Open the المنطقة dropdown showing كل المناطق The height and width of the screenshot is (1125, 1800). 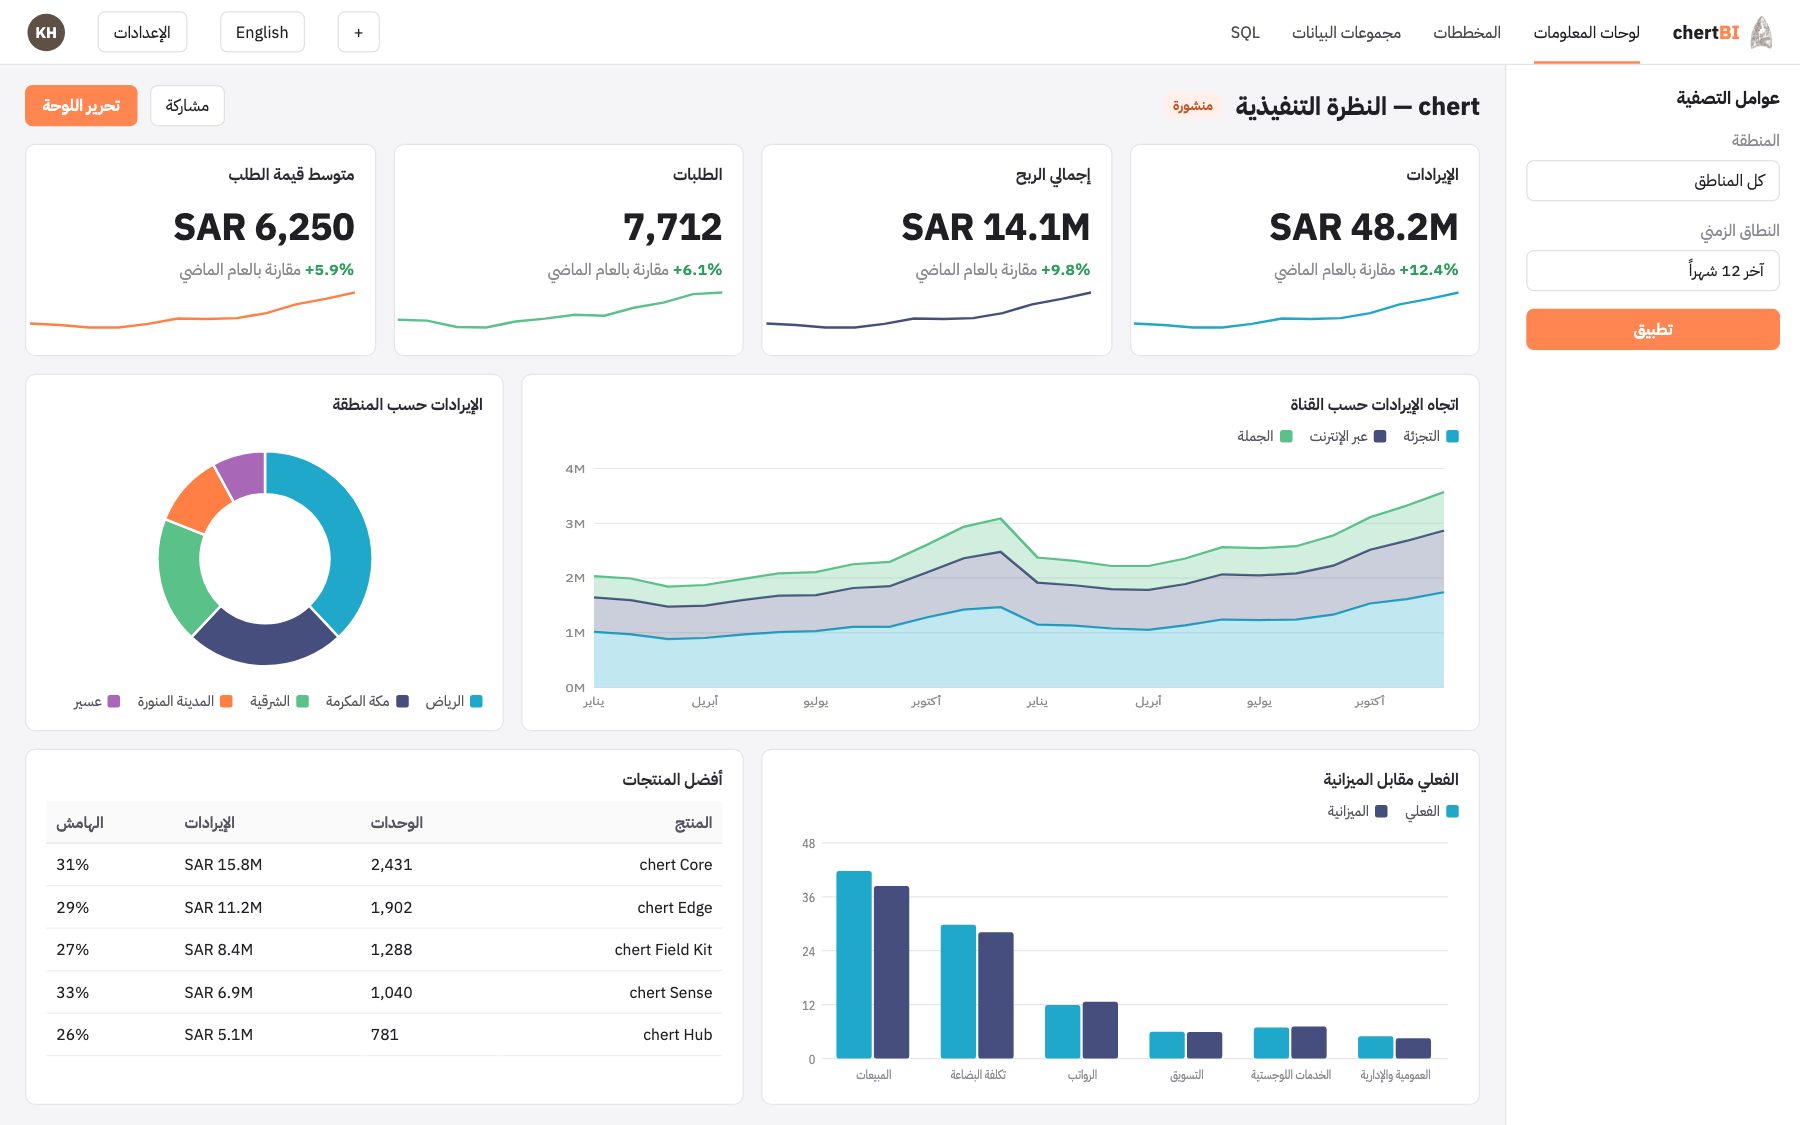[1653, 181]
